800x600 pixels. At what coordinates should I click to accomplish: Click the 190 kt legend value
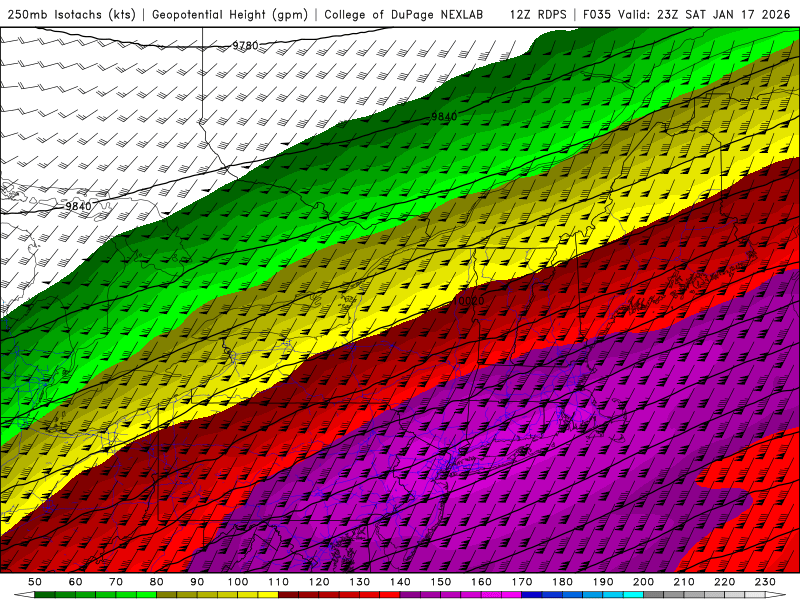click(603, 582)
